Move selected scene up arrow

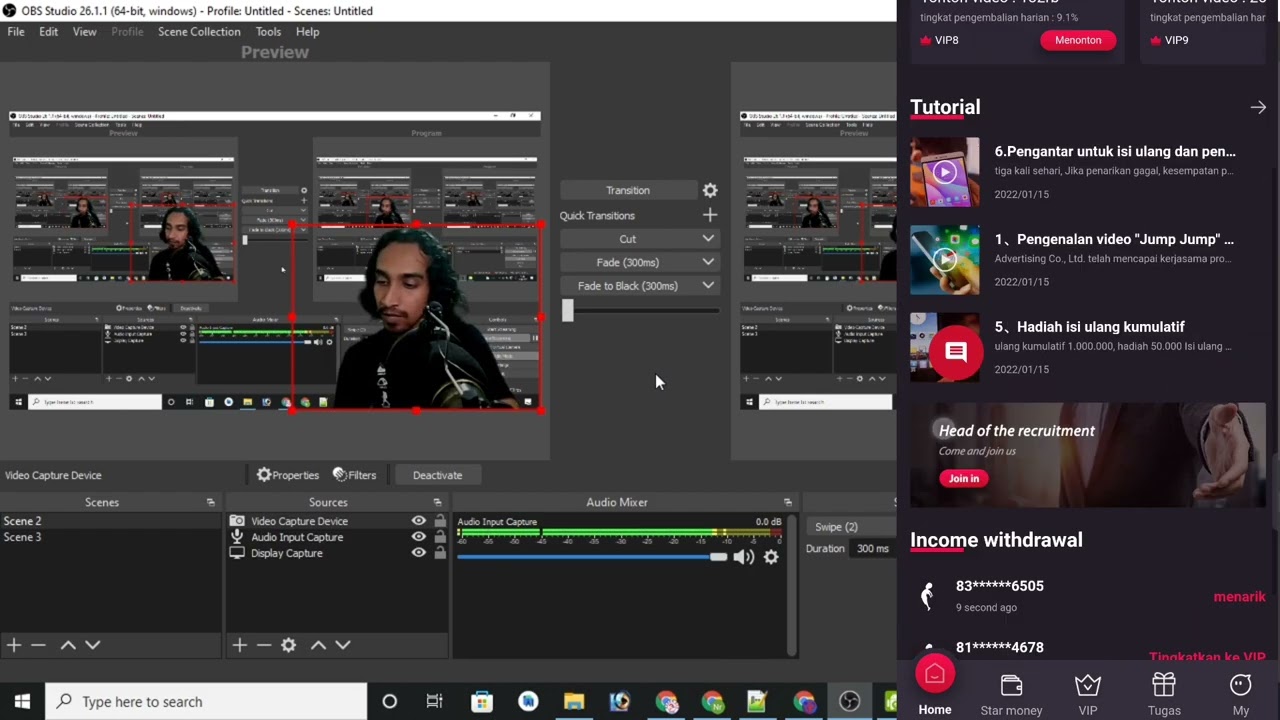tap(68, 645)
